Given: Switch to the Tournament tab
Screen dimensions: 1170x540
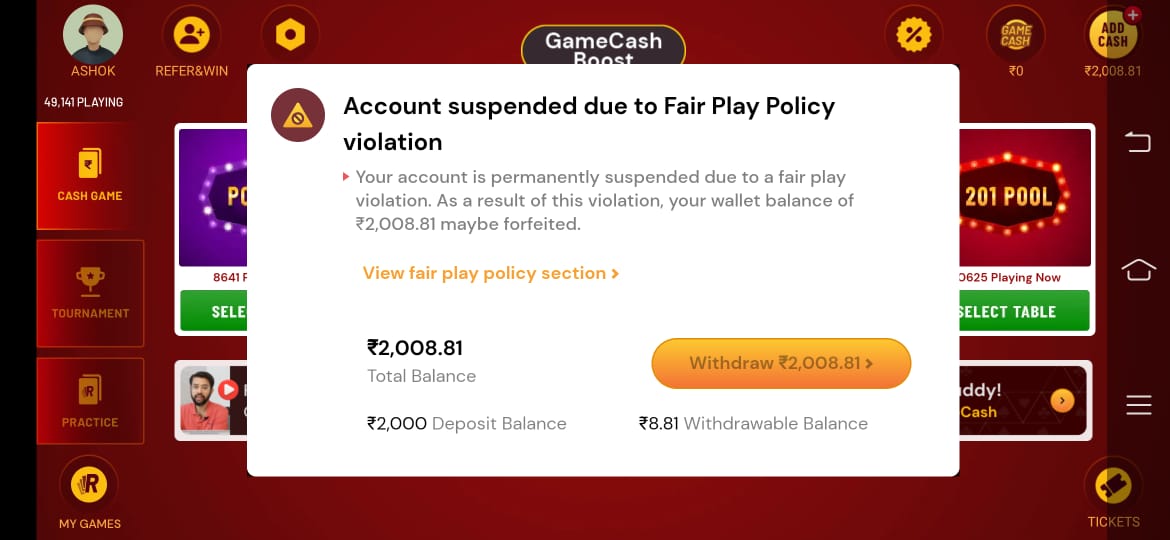Looking at the screenshot, I should pos(90,293).
